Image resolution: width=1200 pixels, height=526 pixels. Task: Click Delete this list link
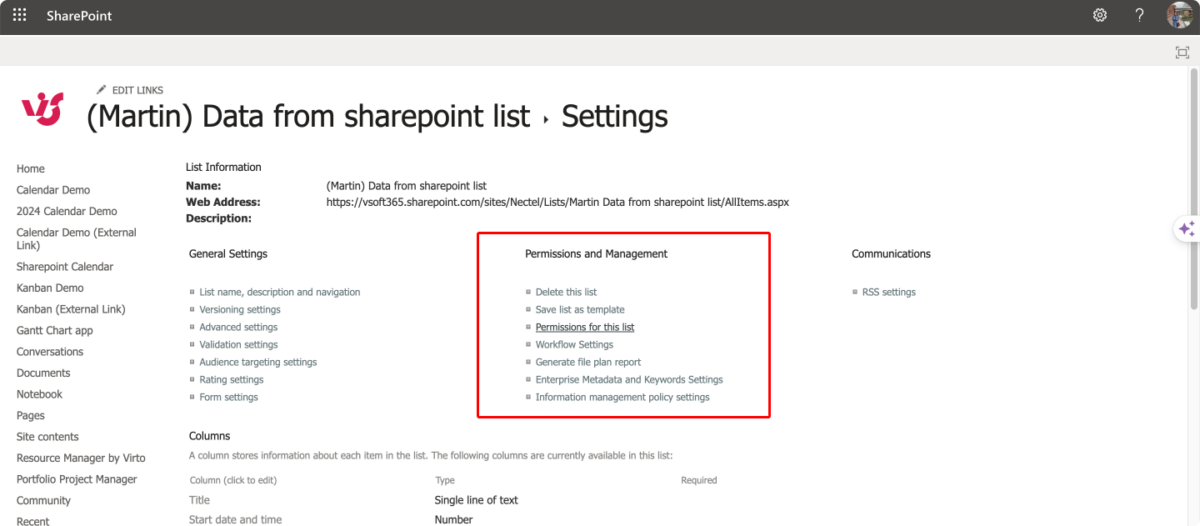click(x=566, y=292)
